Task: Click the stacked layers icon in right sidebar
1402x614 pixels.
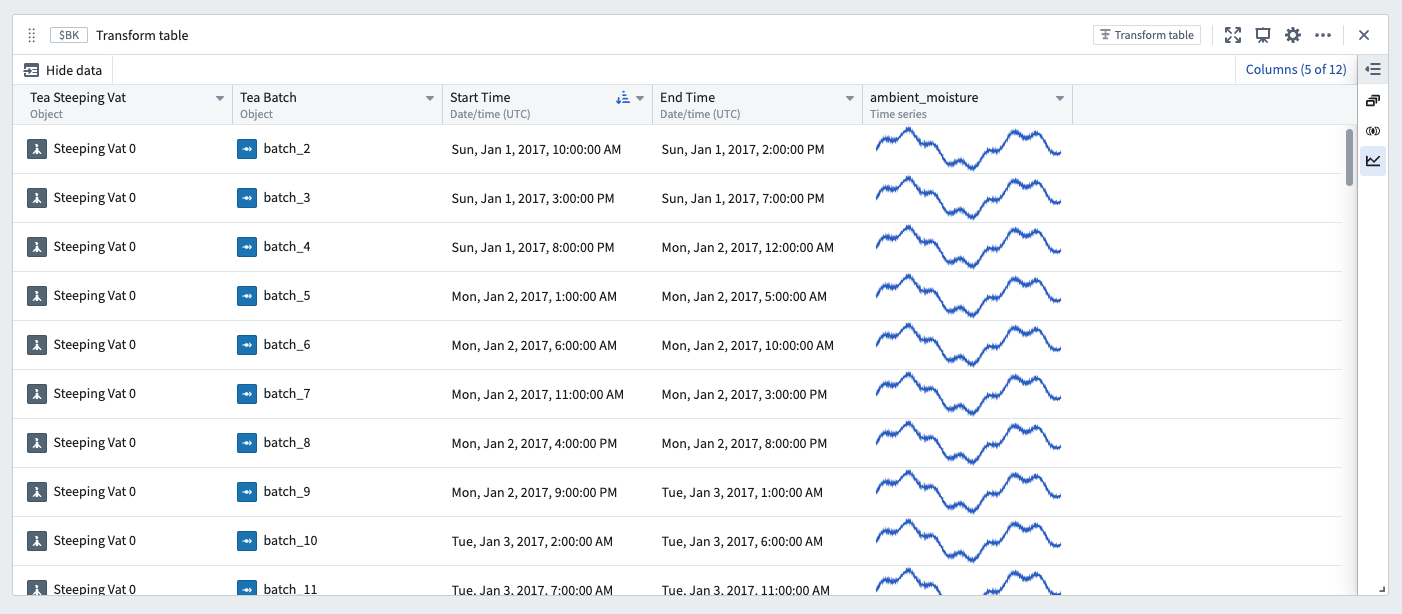Action: pyautogui.click(x=1373, y=100)
